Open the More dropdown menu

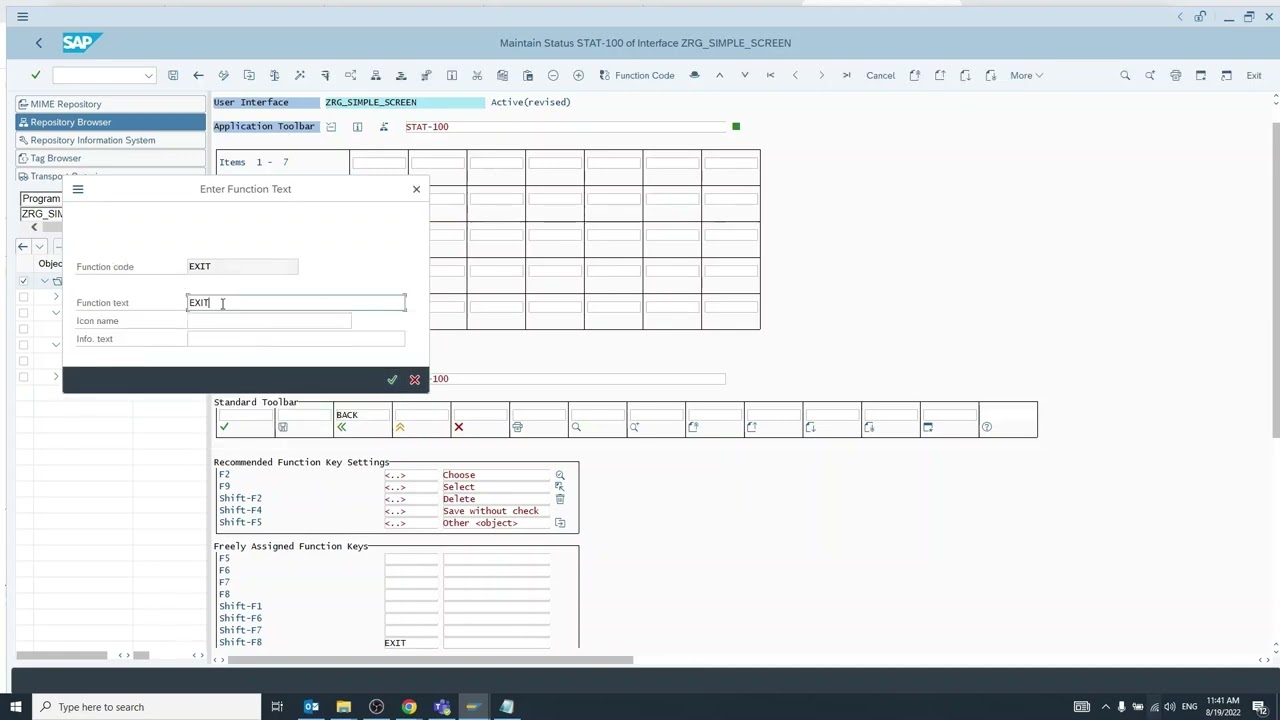(1026, 76)
